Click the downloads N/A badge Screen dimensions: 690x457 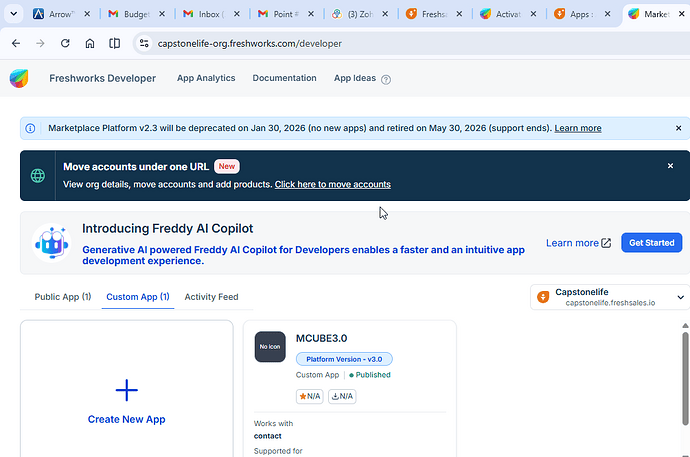point(342,396)
